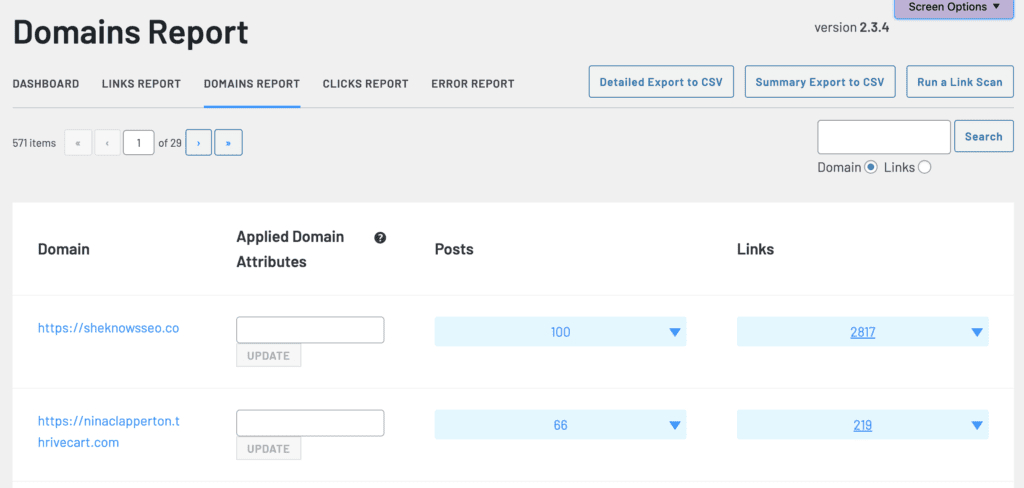Click the Applied Domain Attributes column header

291,249
